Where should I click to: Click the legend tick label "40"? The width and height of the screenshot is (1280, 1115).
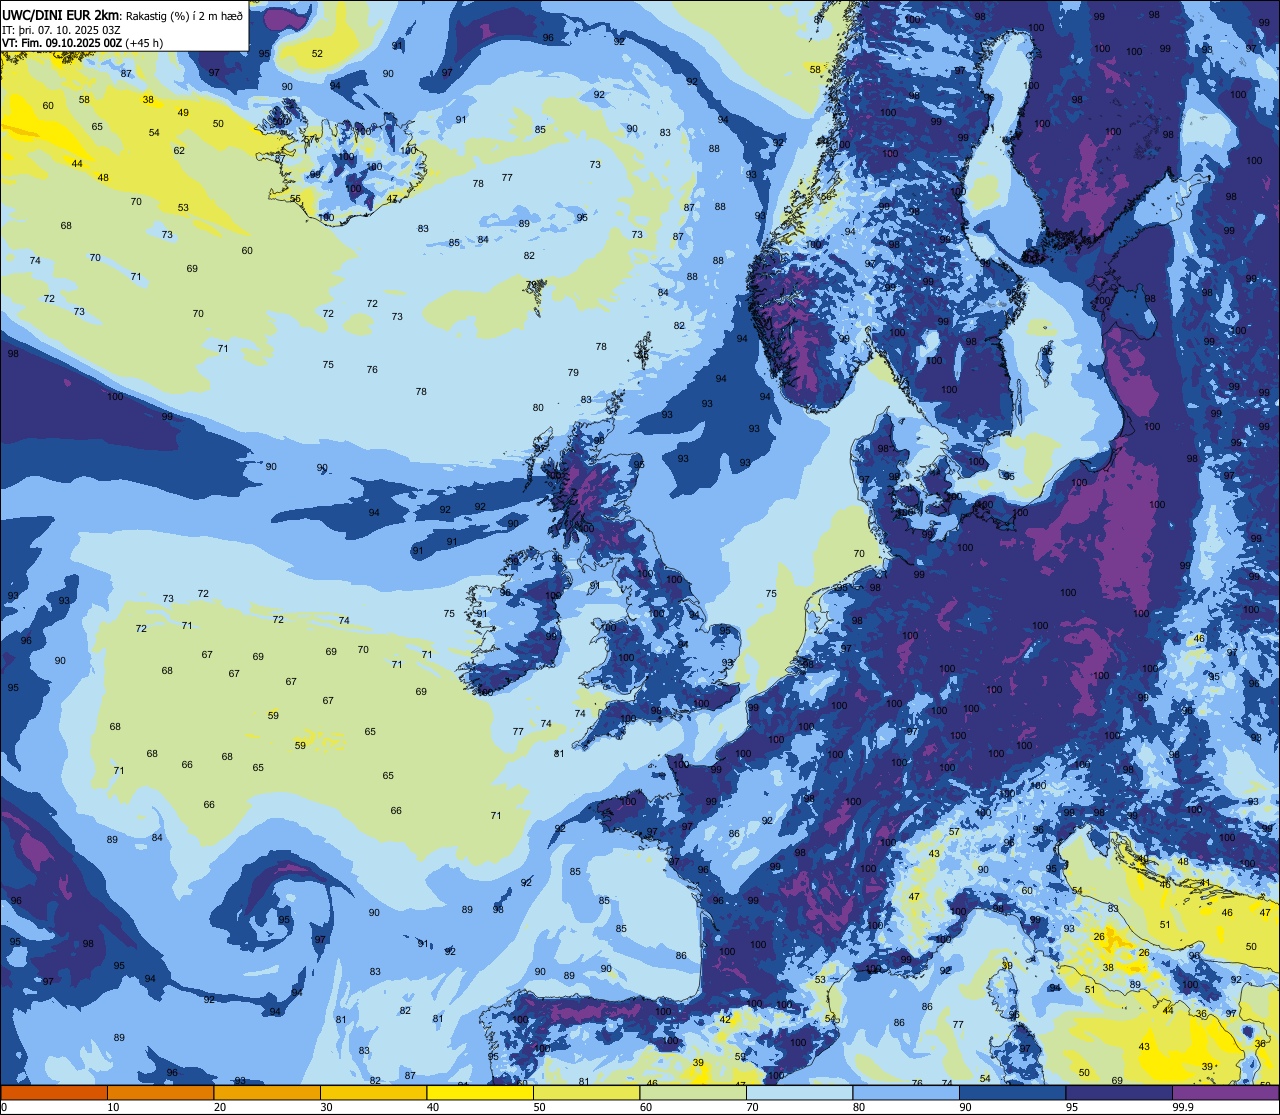[433, 1107]
